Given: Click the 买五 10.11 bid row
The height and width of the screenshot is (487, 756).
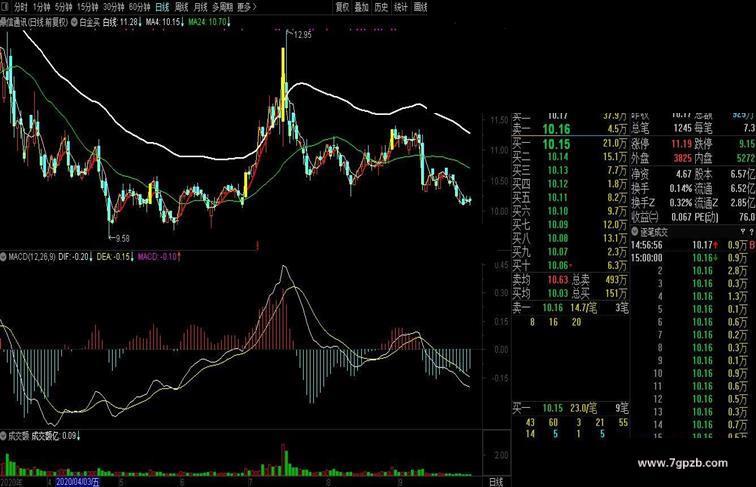Looking at the screenshot, I should 570,197.
